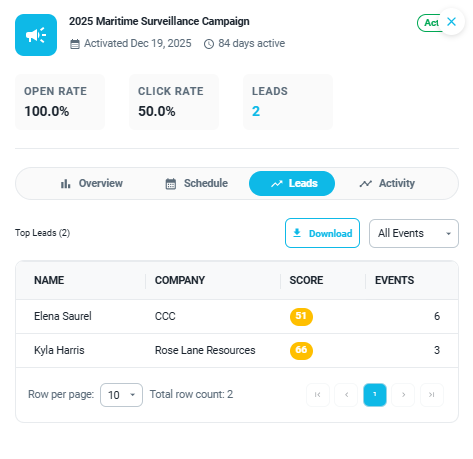
Task: Go to the Activity tab
Action: (x=387, y=183)
